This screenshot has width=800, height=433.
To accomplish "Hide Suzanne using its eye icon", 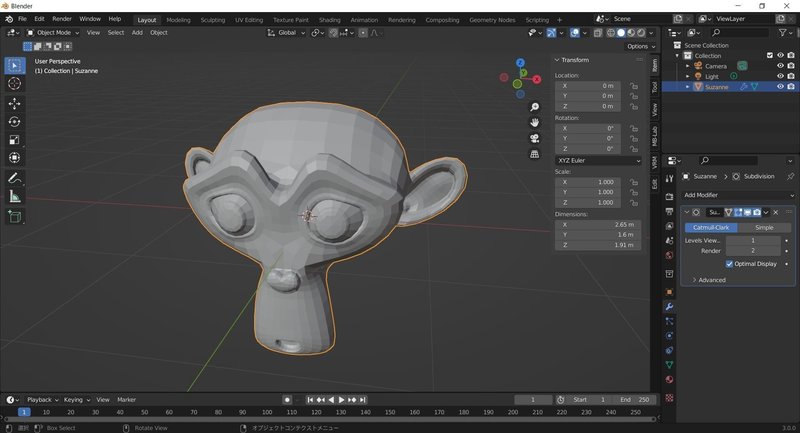I will click(780, 87).
